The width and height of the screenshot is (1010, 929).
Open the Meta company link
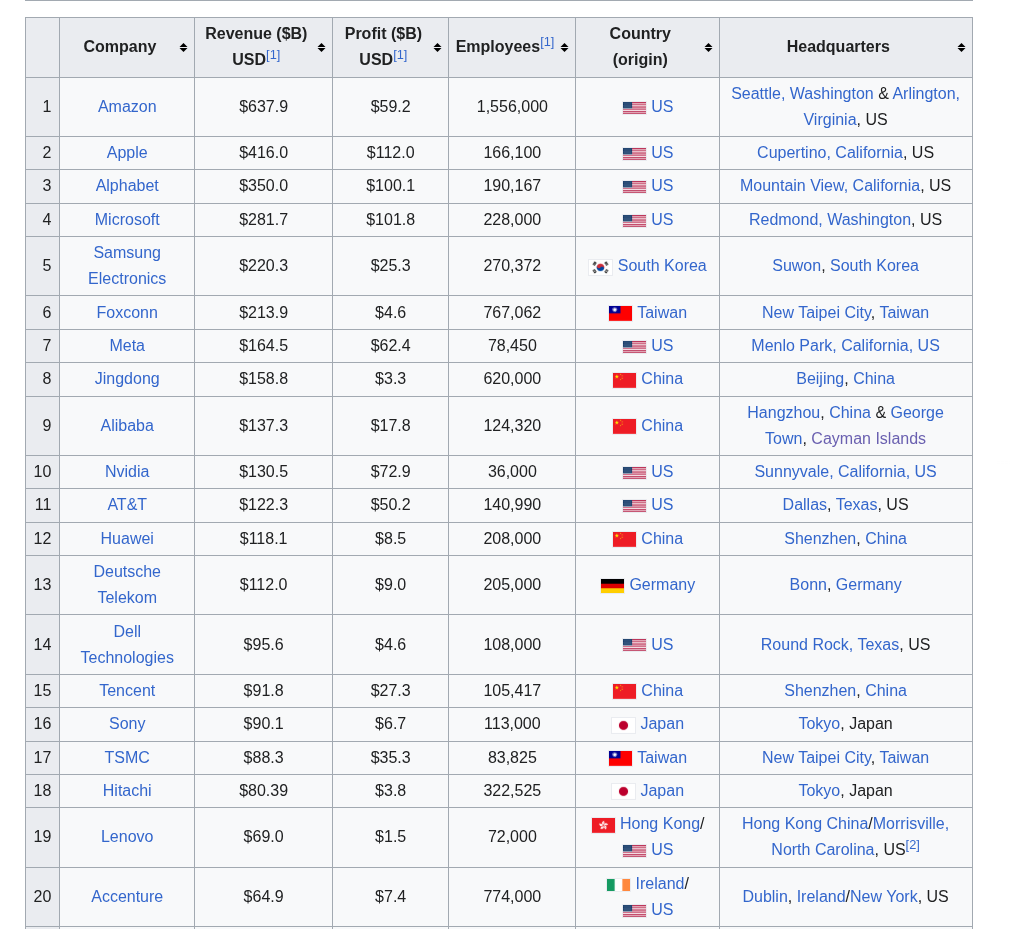pyautogui.click(x=127, y=345)
